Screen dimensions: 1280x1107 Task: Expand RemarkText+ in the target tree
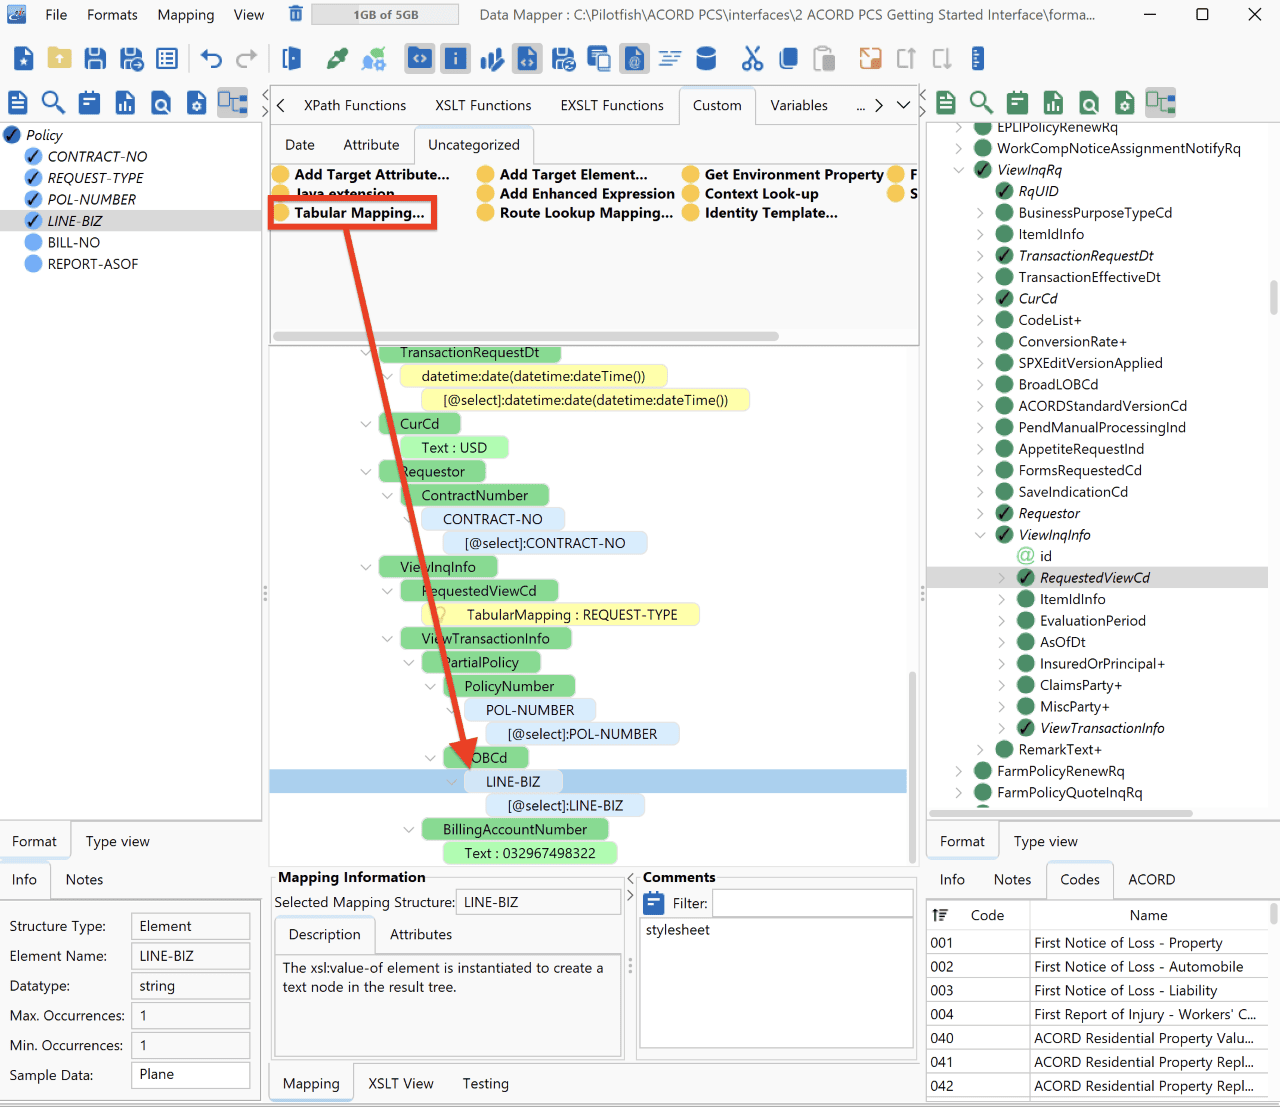[980, 750]
